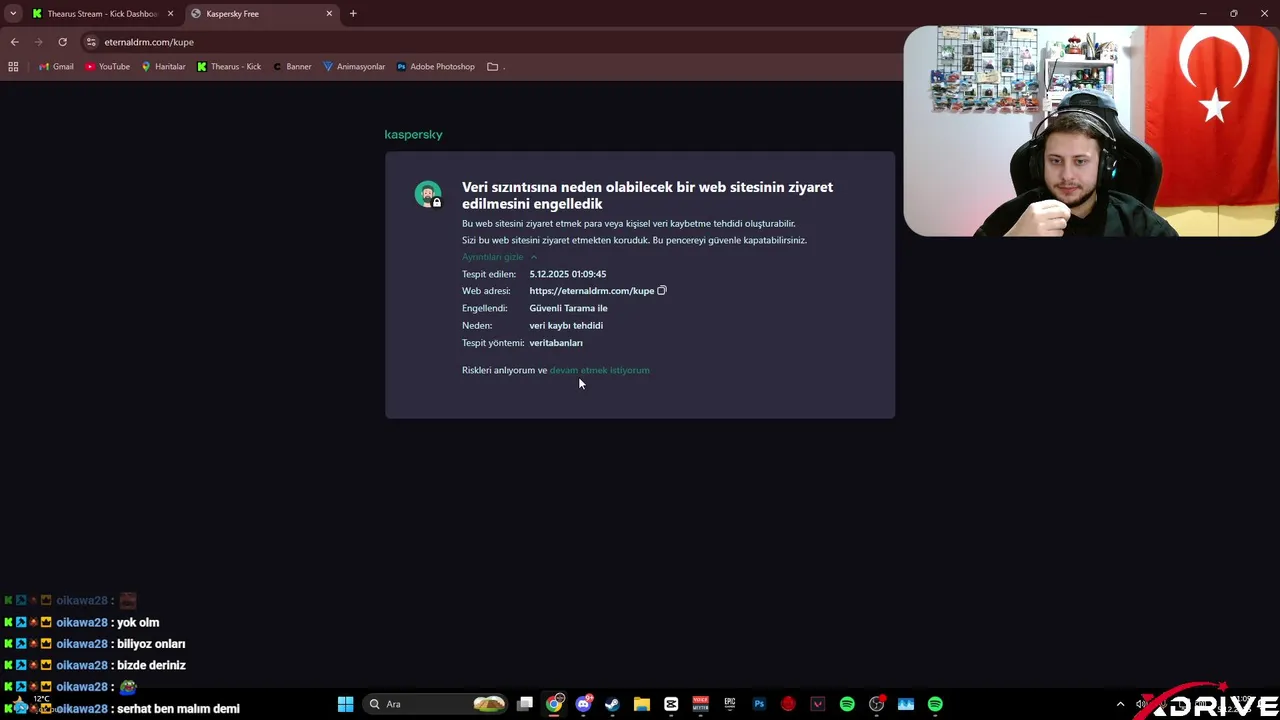Open OBS Studio from the taskbar

877,704
